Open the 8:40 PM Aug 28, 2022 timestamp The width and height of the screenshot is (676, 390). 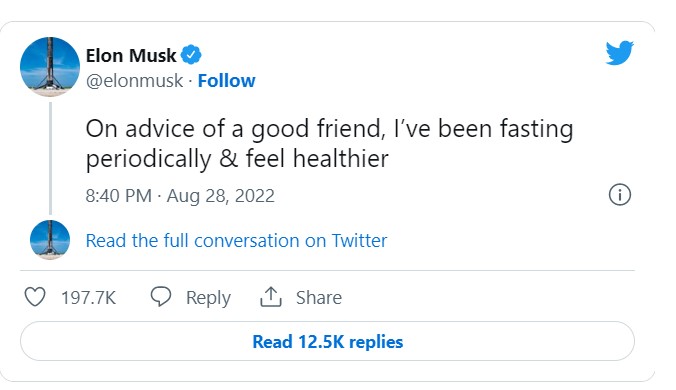[x=180, y=196]
